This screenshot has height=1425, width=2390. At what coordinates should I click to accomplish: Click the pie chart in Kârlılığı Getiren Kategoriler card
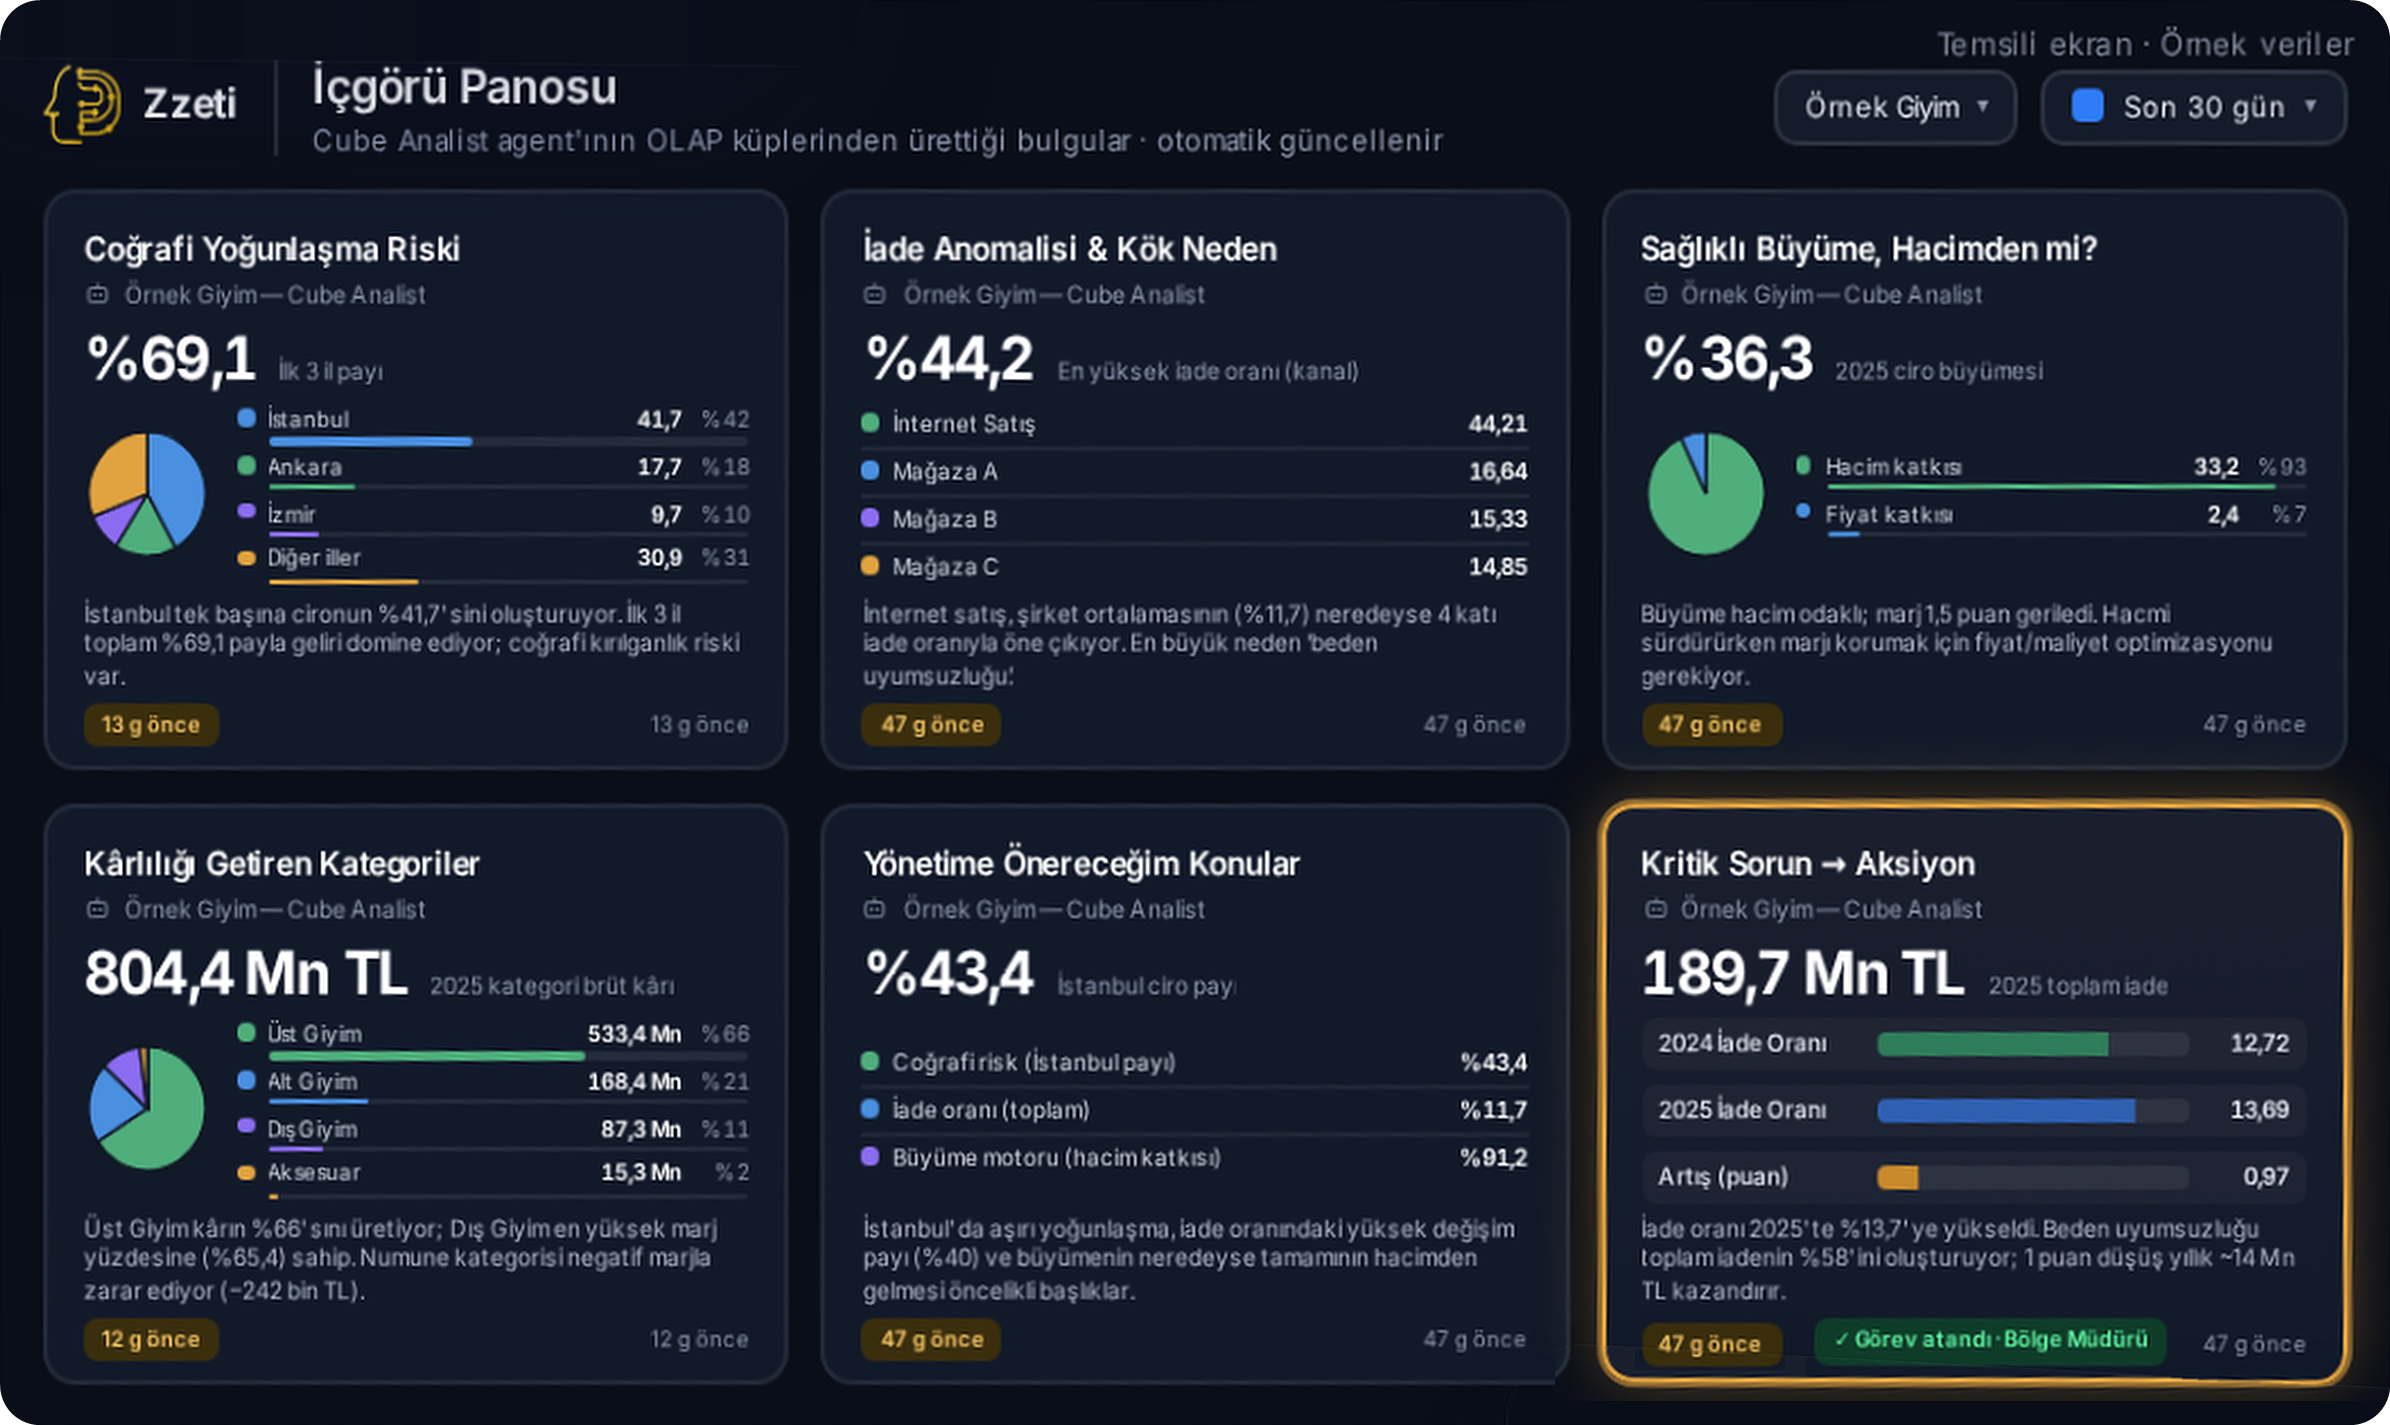[147, 1108]
